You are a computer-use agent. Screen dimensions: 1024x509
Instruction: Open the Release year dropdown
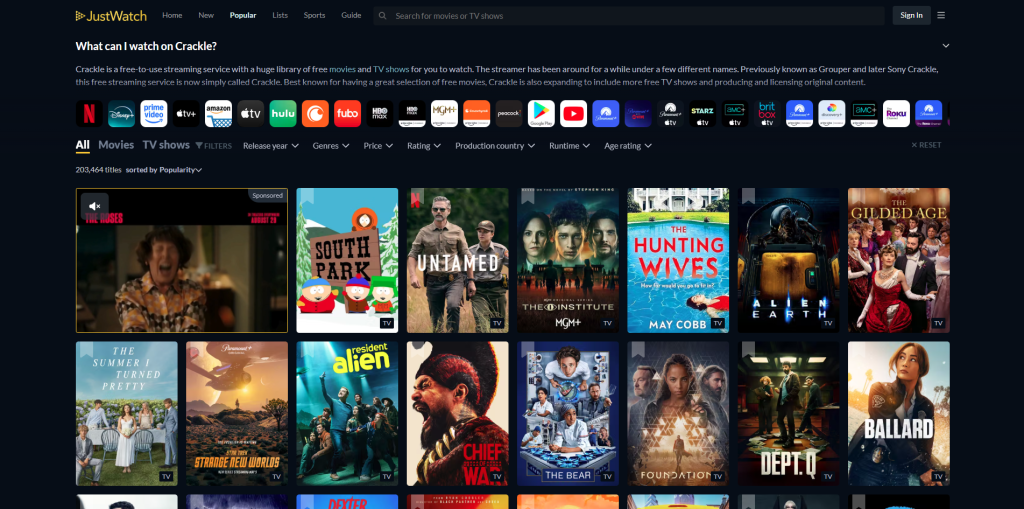[x=271, y=146]
